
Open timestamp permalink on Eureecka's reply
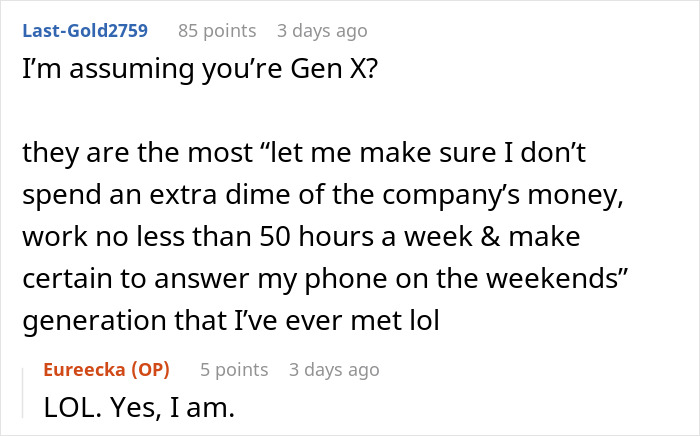pos(334,370)
